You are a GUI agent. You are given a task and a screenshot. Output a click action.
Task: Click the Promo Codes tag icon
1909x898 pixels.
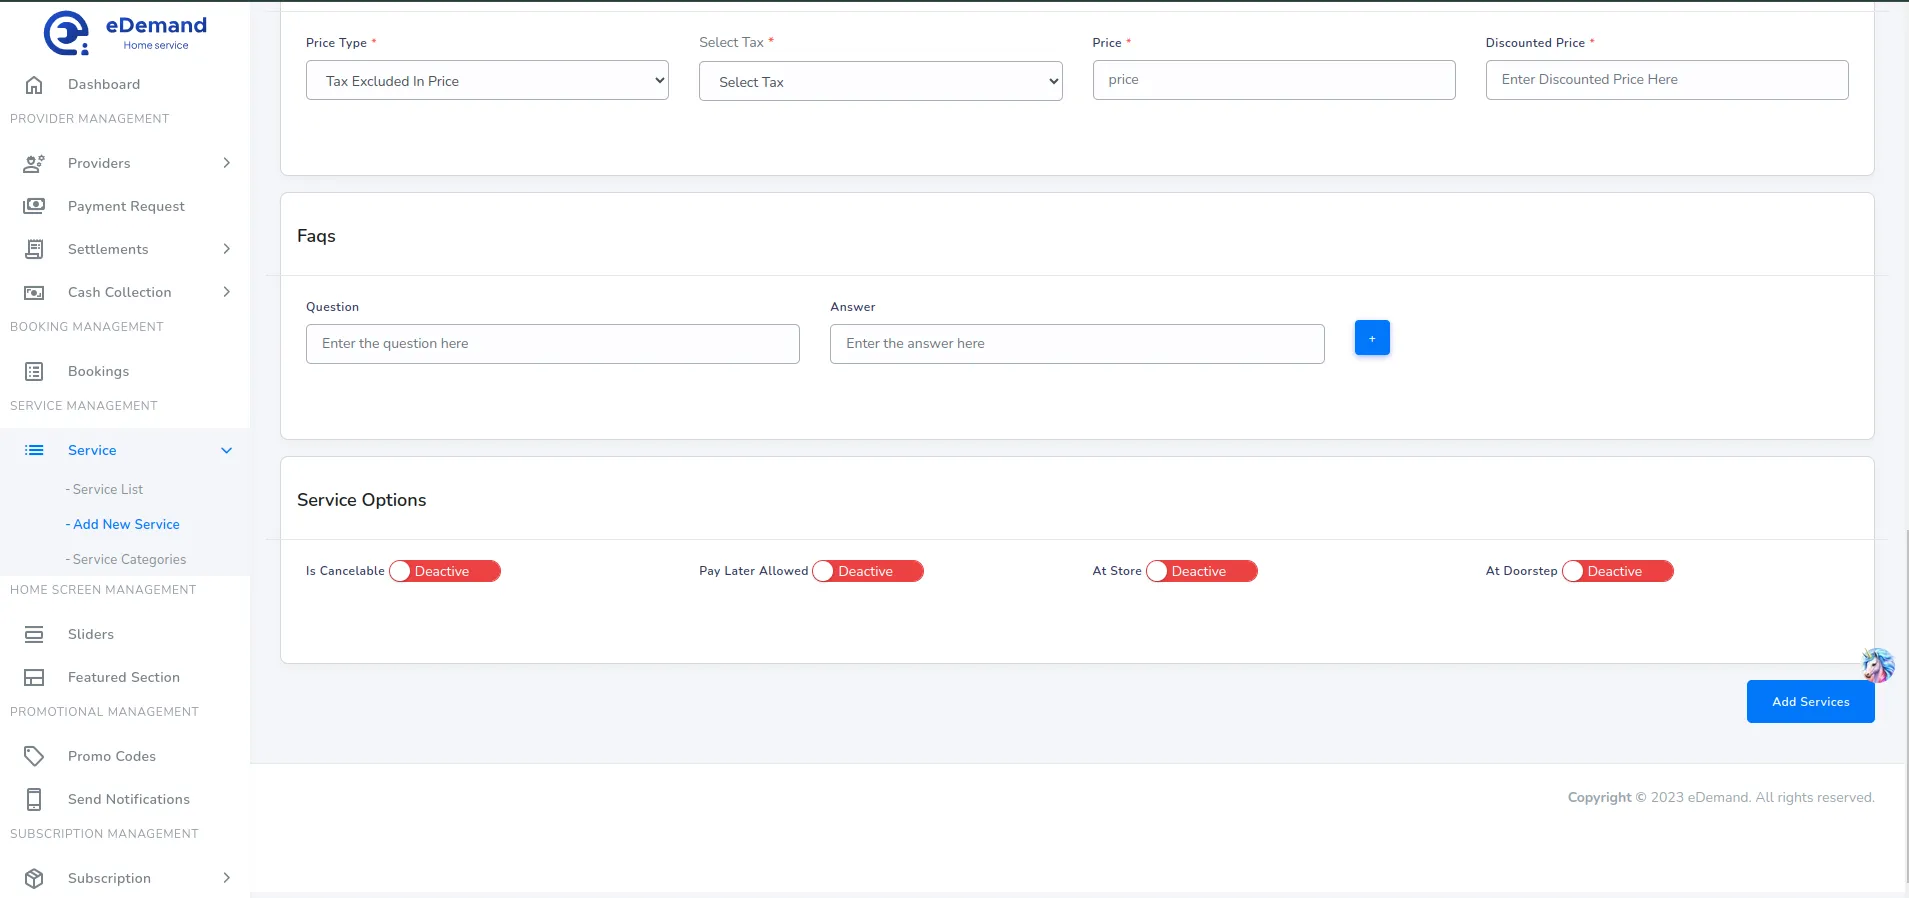pyautogui.click(x=34, y=756)
